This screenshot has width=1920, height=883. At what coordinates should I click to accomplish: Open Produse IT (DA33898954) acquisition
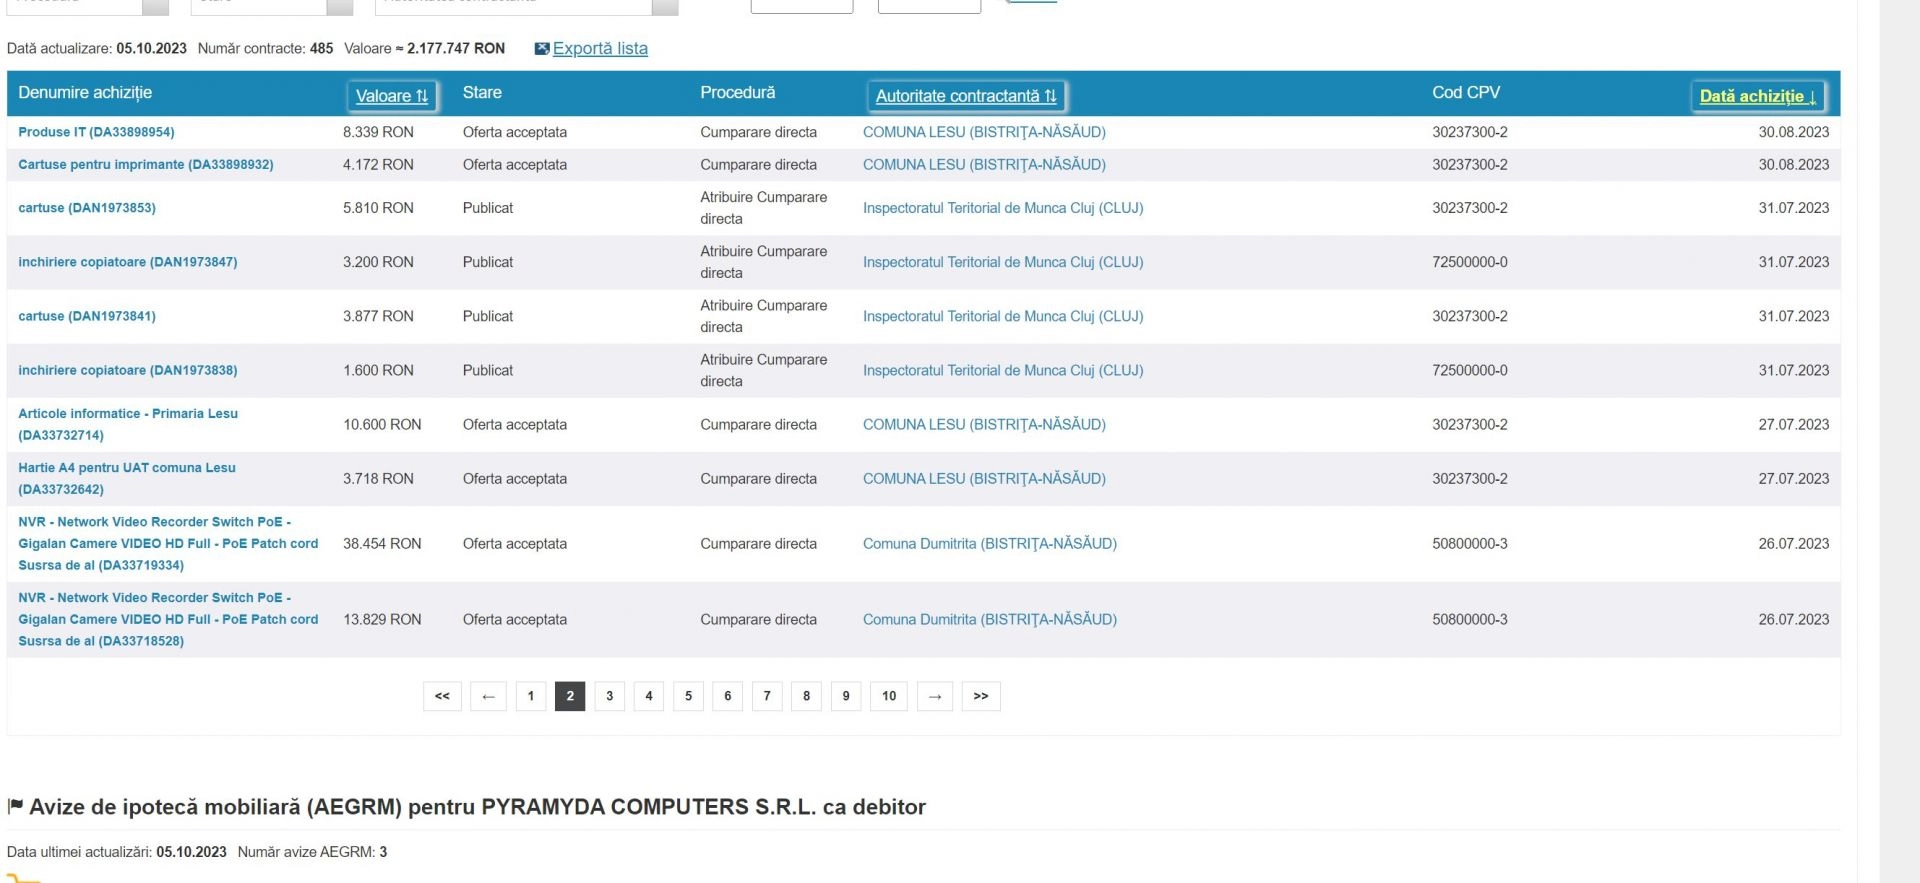point(96,132)
